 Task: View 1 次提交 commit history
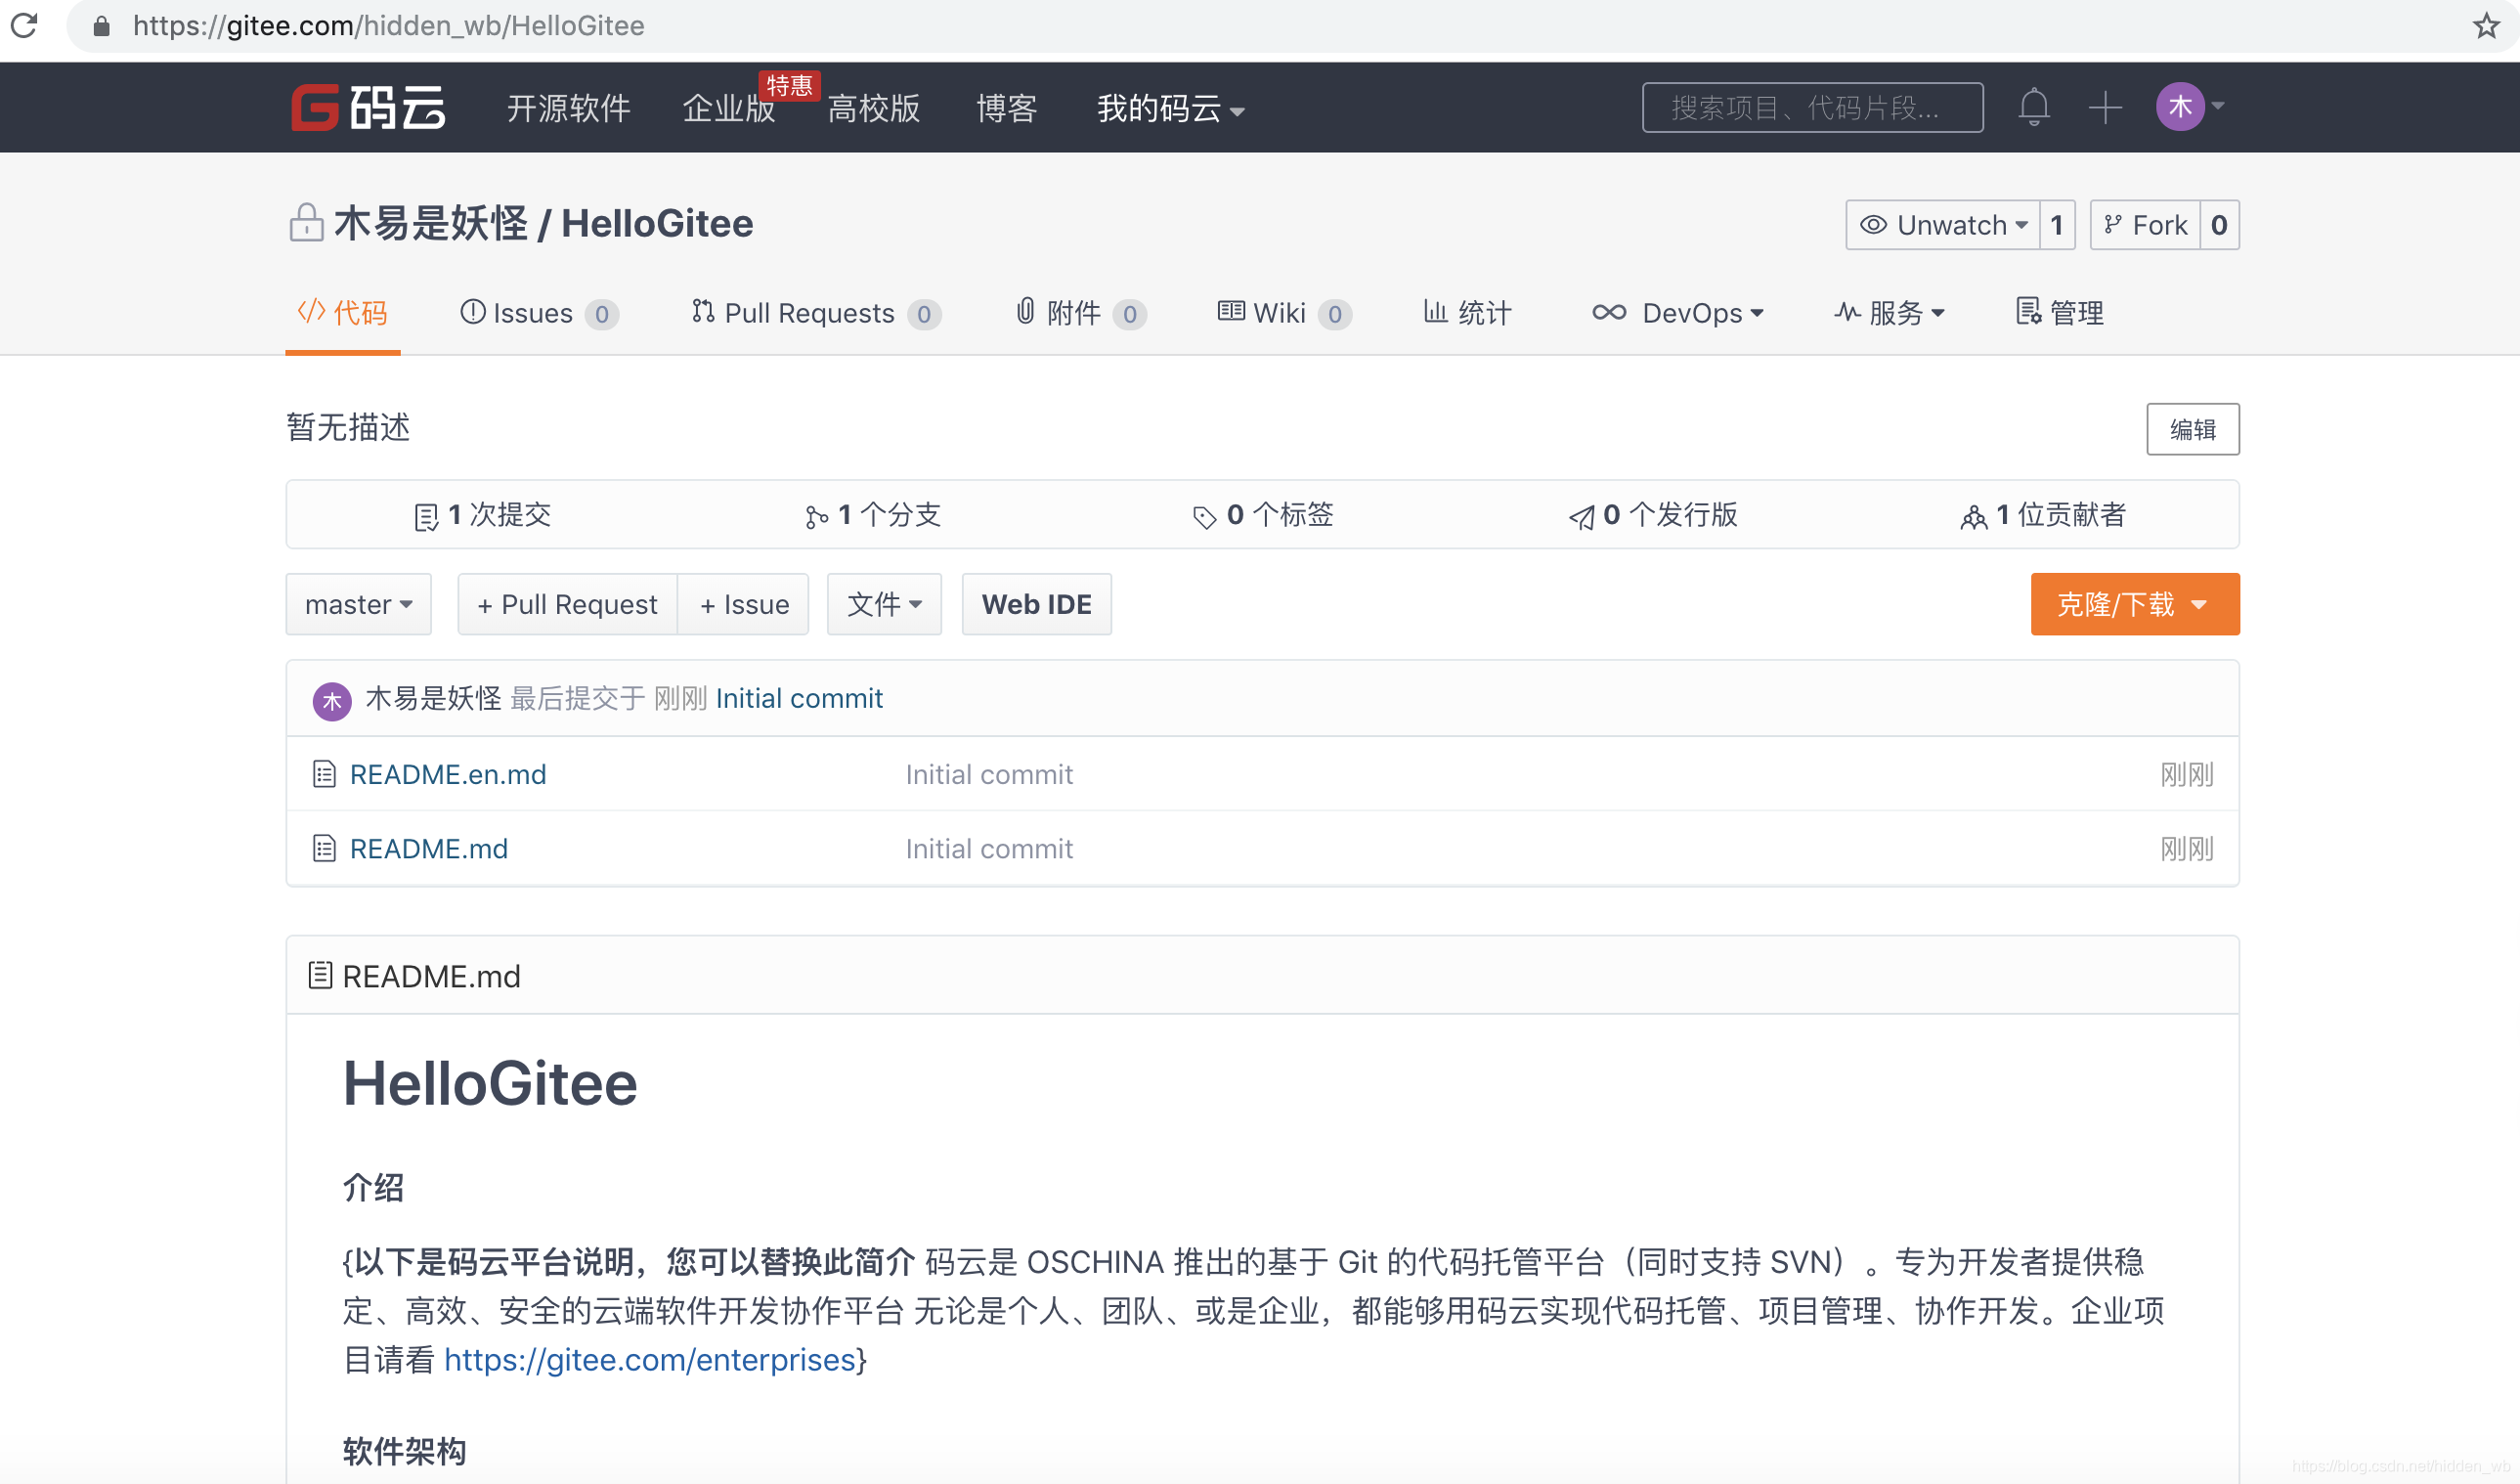pos(482,515)
